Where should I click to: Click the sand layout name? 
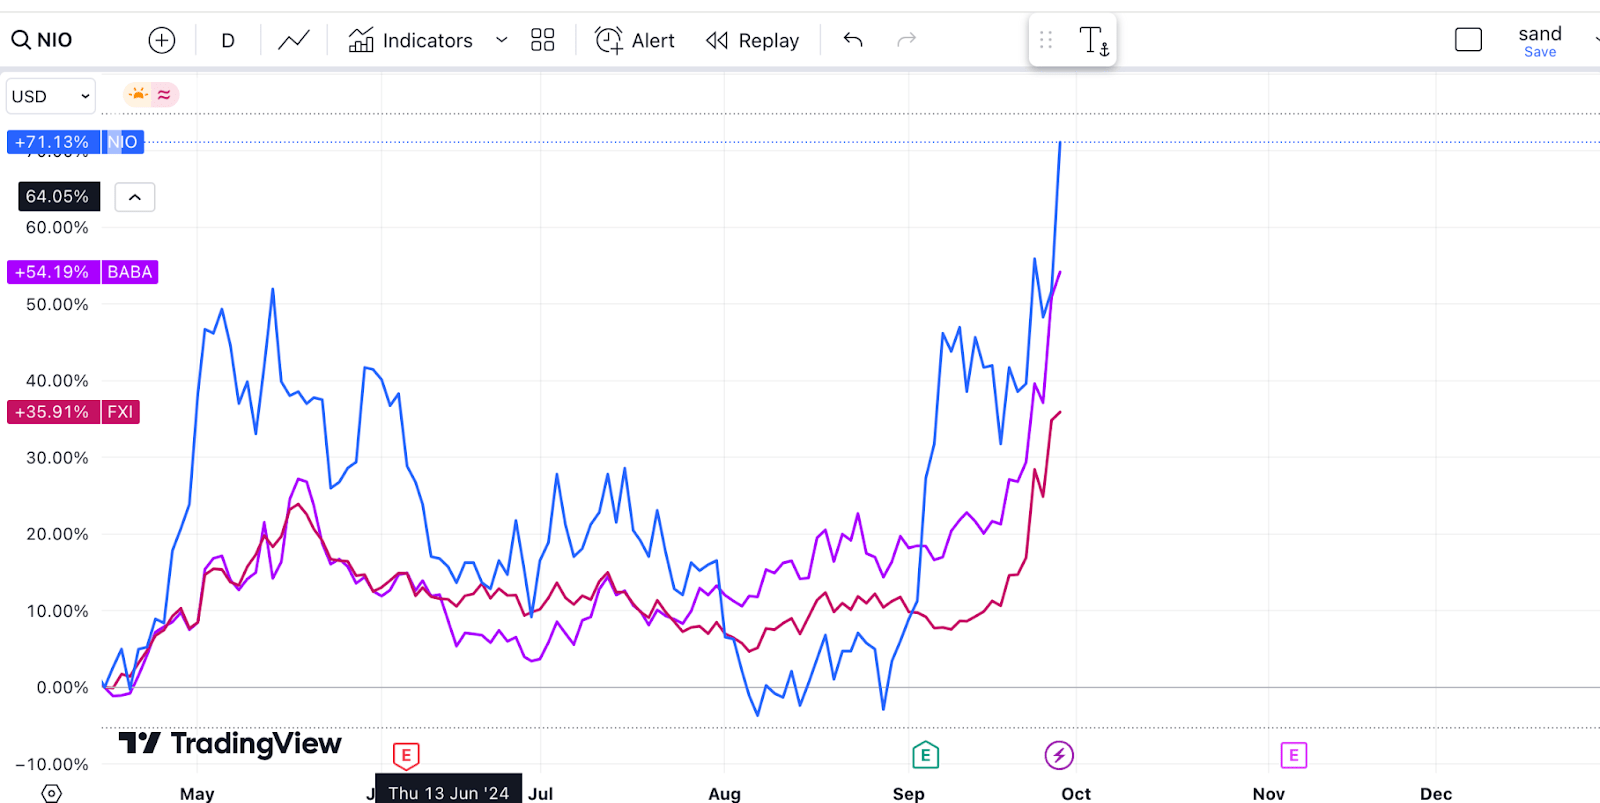tap(1540, 33)
